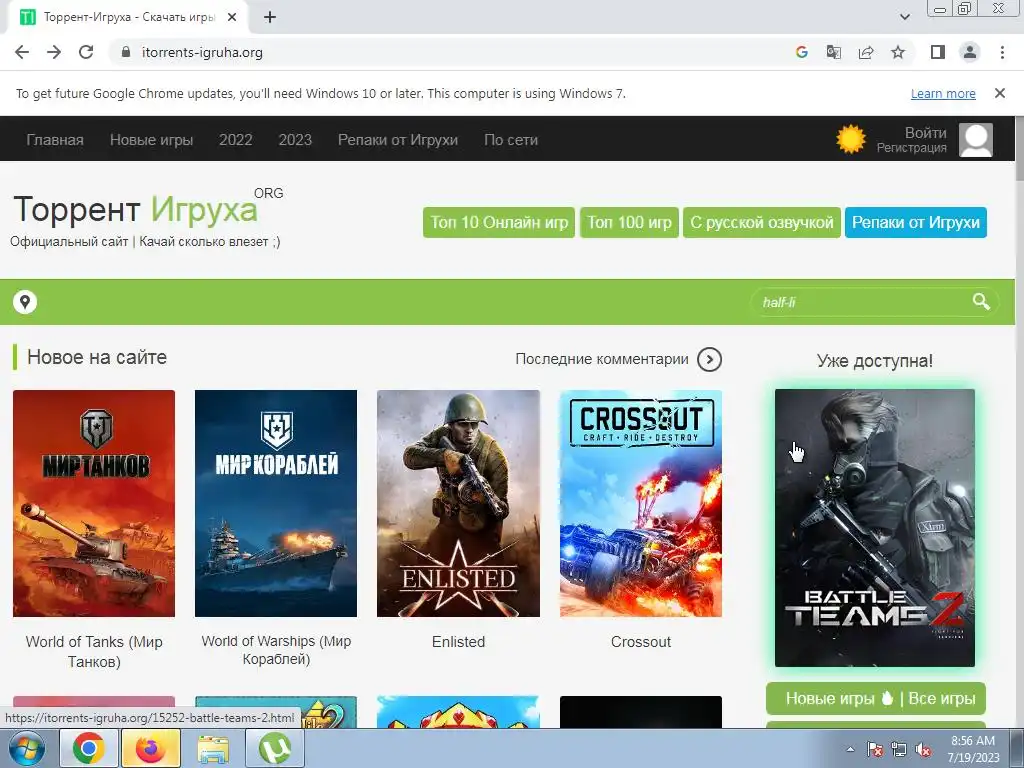Select the 2023 menu item
This screenshot has width=1024, height=768.
[295, 140]
